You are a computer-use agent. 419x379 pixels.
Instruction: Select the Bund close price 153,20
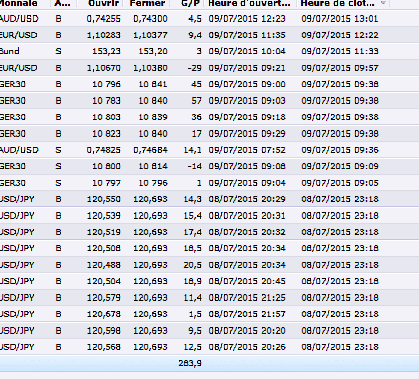(x=153, y=51)
